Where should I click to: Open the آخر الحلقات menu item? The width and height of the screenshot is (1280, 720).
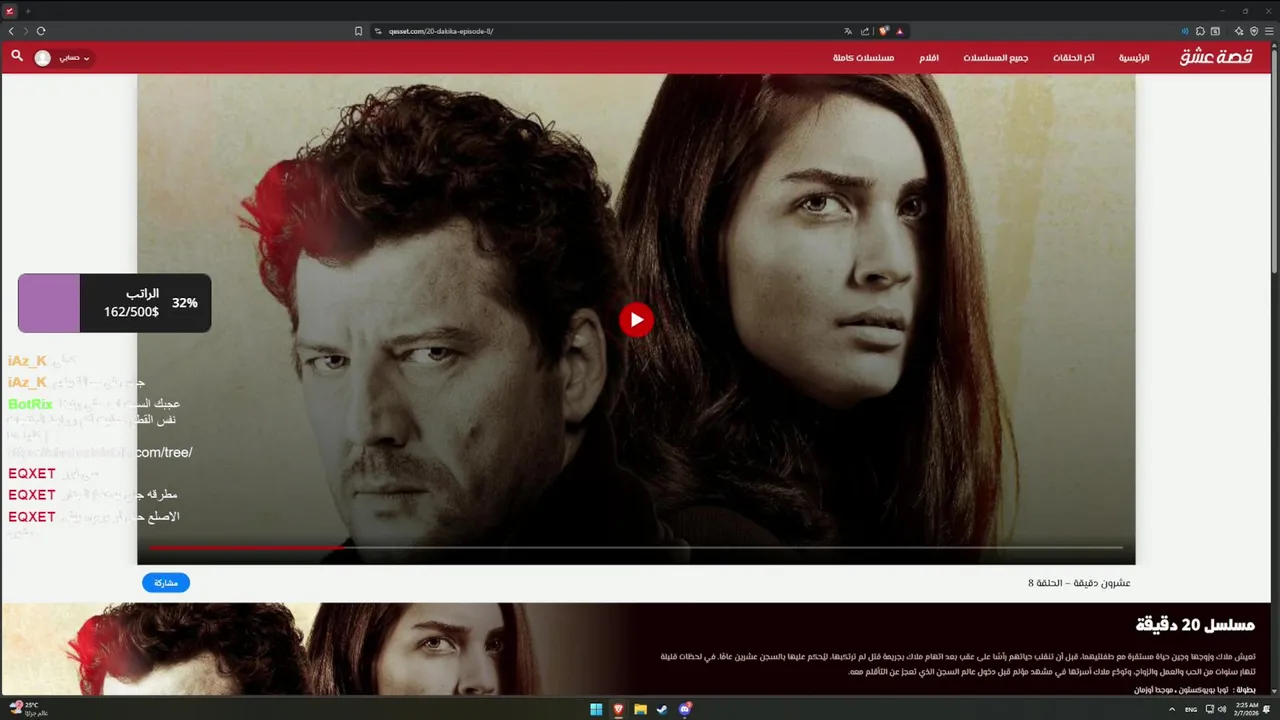[x=1073, y=58]
